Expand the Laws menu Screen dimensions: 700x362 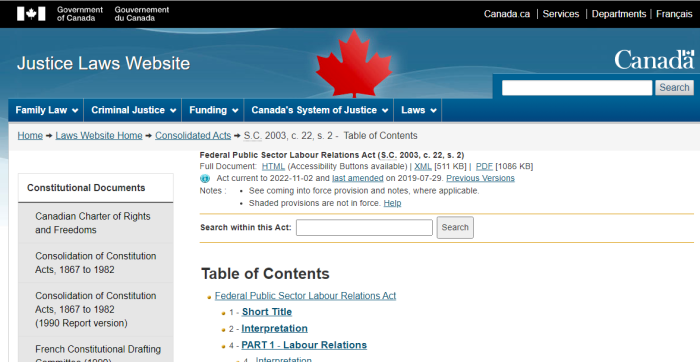tap(418, 110)
